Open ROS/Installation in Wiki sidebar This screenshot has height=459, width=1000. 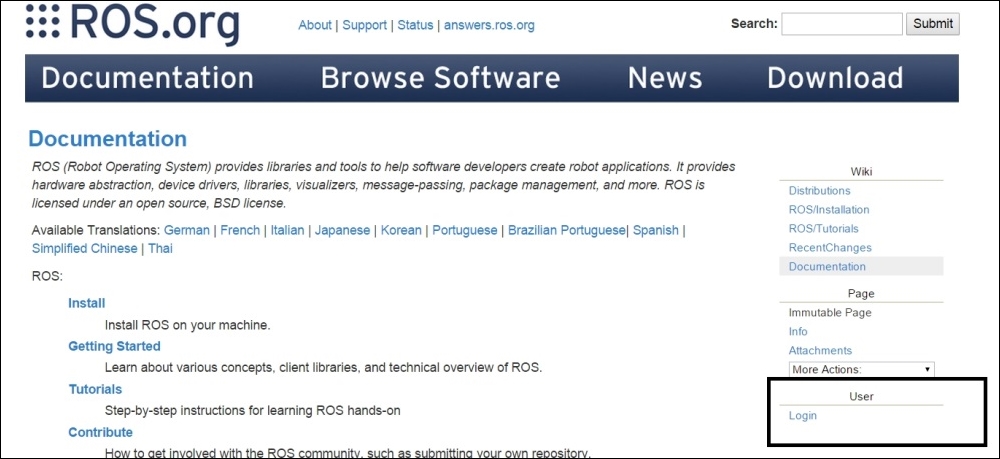829,210
